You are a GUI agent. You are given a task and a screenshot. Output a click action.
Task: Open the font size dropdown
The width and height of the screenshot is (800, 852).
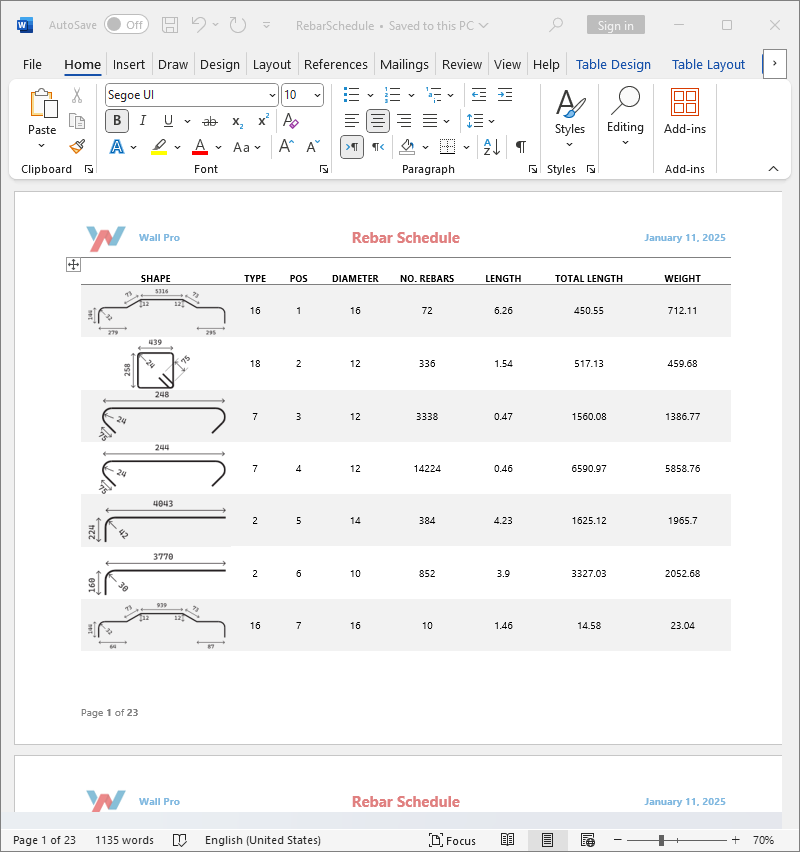[317, 95]
